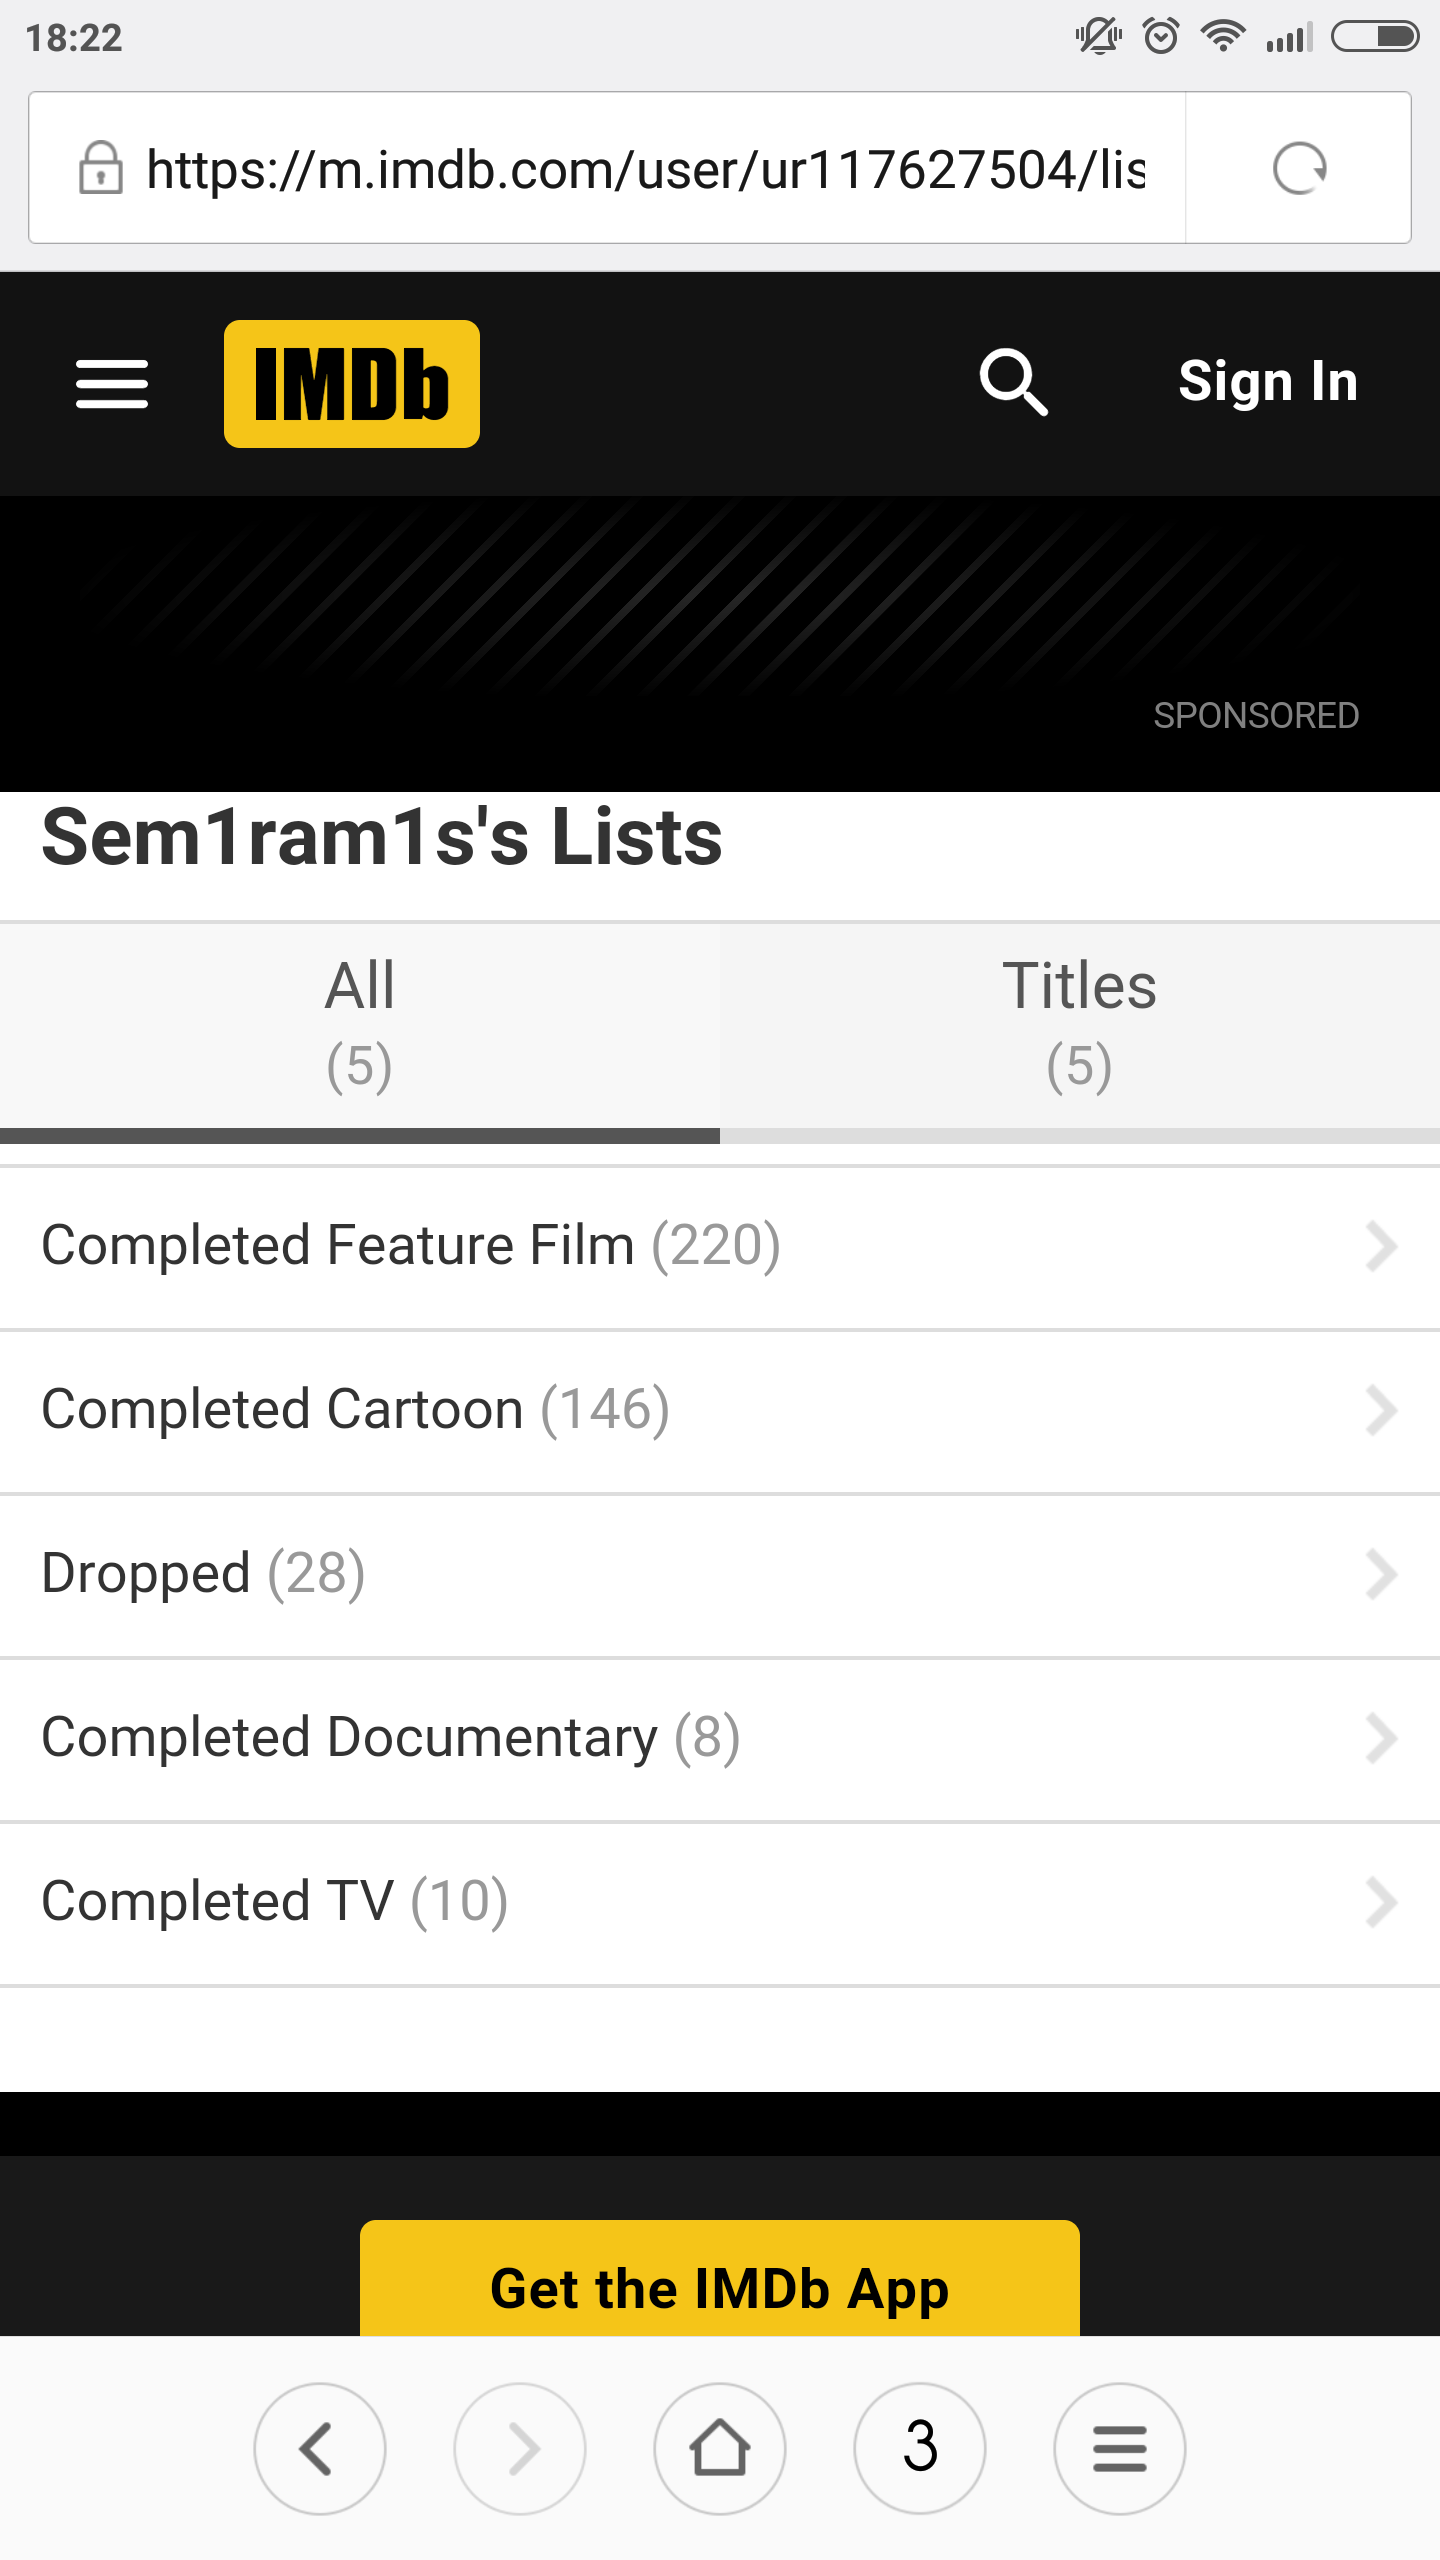
Task: Tap the IMDb logo
Action: pyautogui.click(x=352, y=384)
